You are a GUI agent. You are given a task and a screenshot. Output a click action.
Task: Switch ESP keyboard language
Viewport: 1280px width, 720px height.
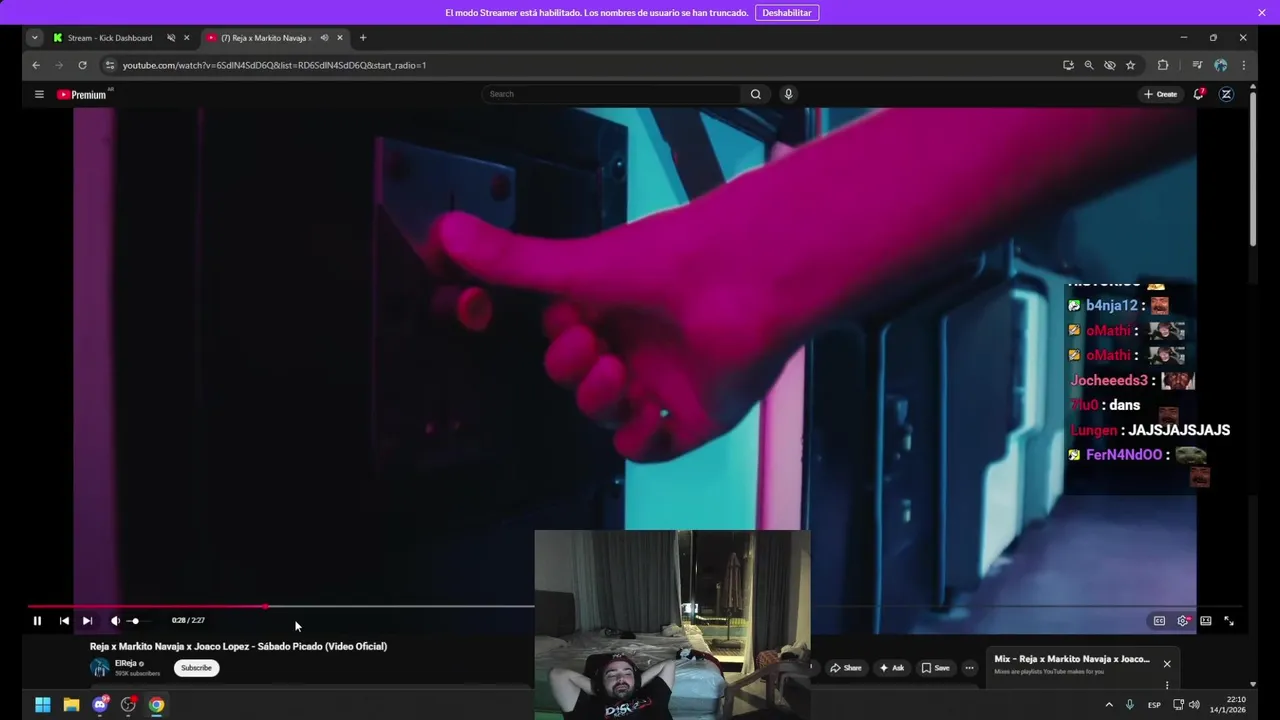(x=1154, y=705)
